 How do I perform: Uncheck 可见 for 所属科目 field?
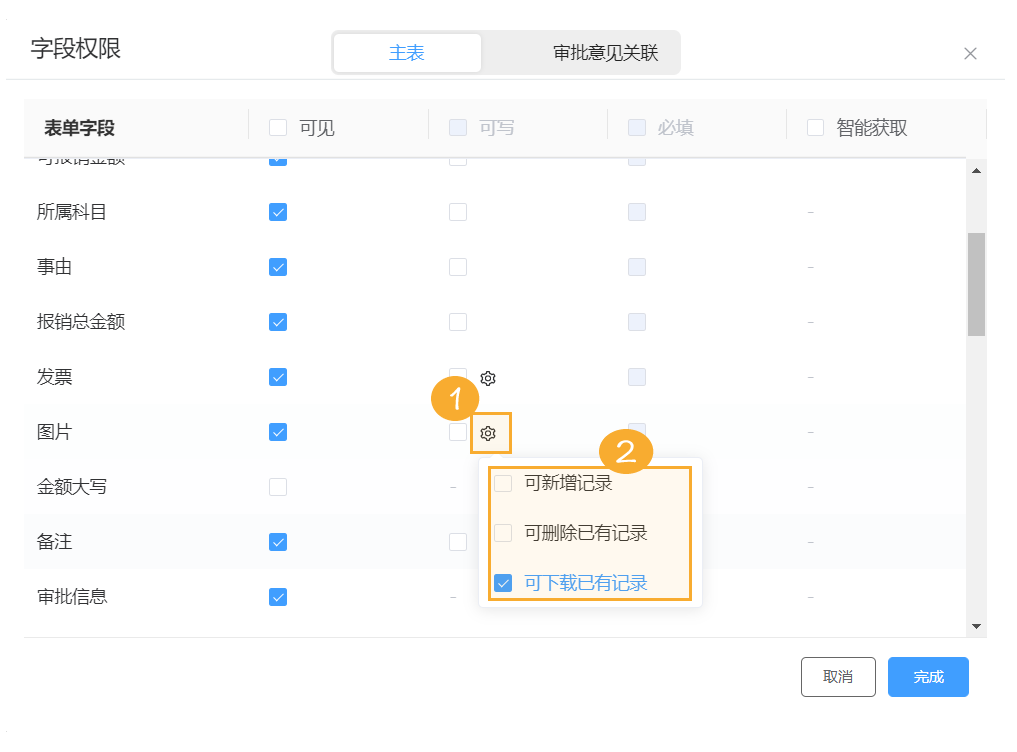[x=277, y=212]
